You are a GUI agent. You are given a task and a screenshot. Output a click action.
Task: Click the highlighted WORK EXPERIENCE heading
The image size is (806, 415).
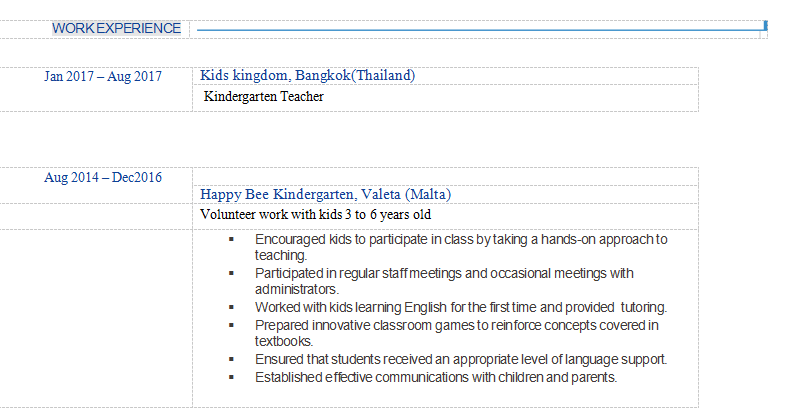(117, 28)
